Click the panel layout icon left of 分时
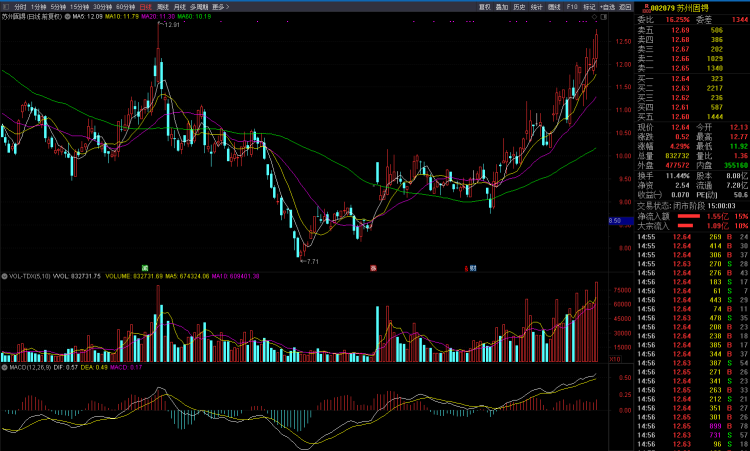Image resolution: width=750 pixels, height=451 pixels. click(x=6, y=7)
